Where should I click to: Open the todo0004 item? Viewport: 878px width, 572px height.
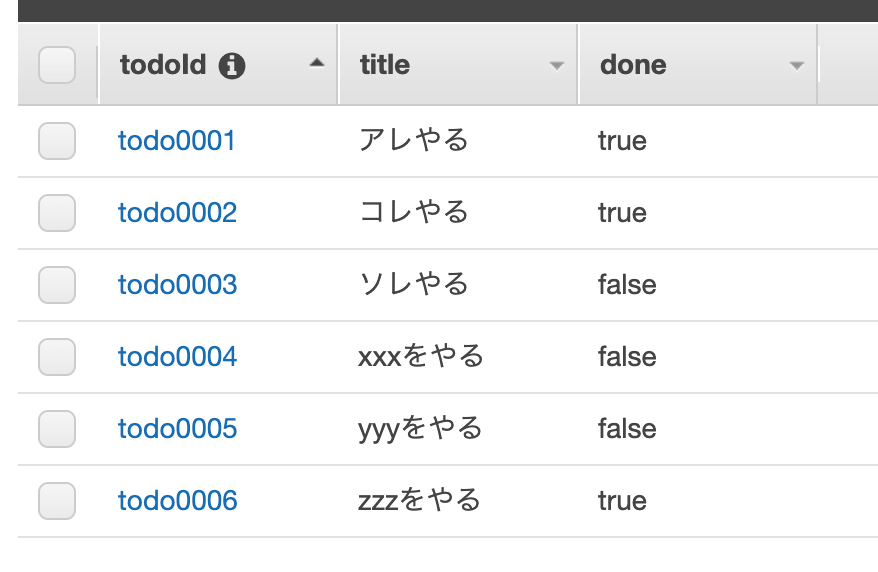178,357
